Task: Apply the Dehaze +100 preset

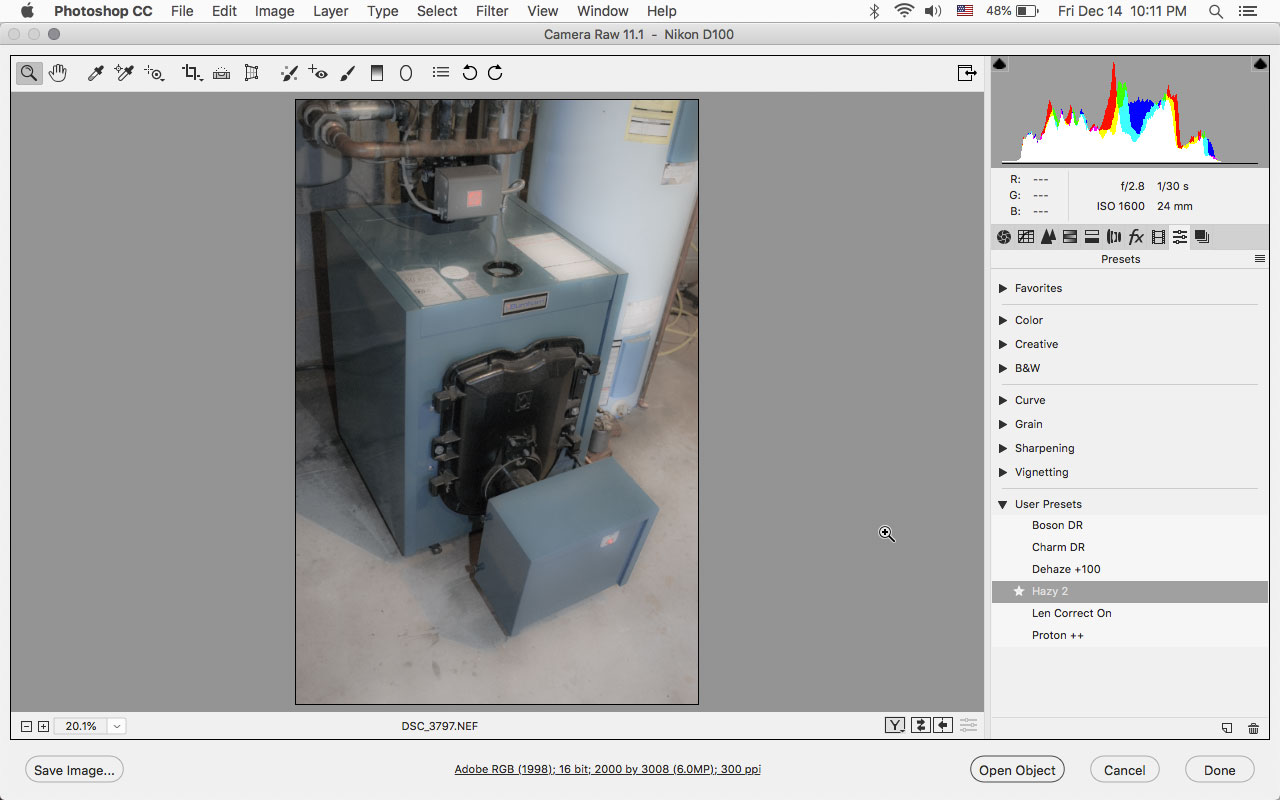Action: click(x=1130, y=569)
